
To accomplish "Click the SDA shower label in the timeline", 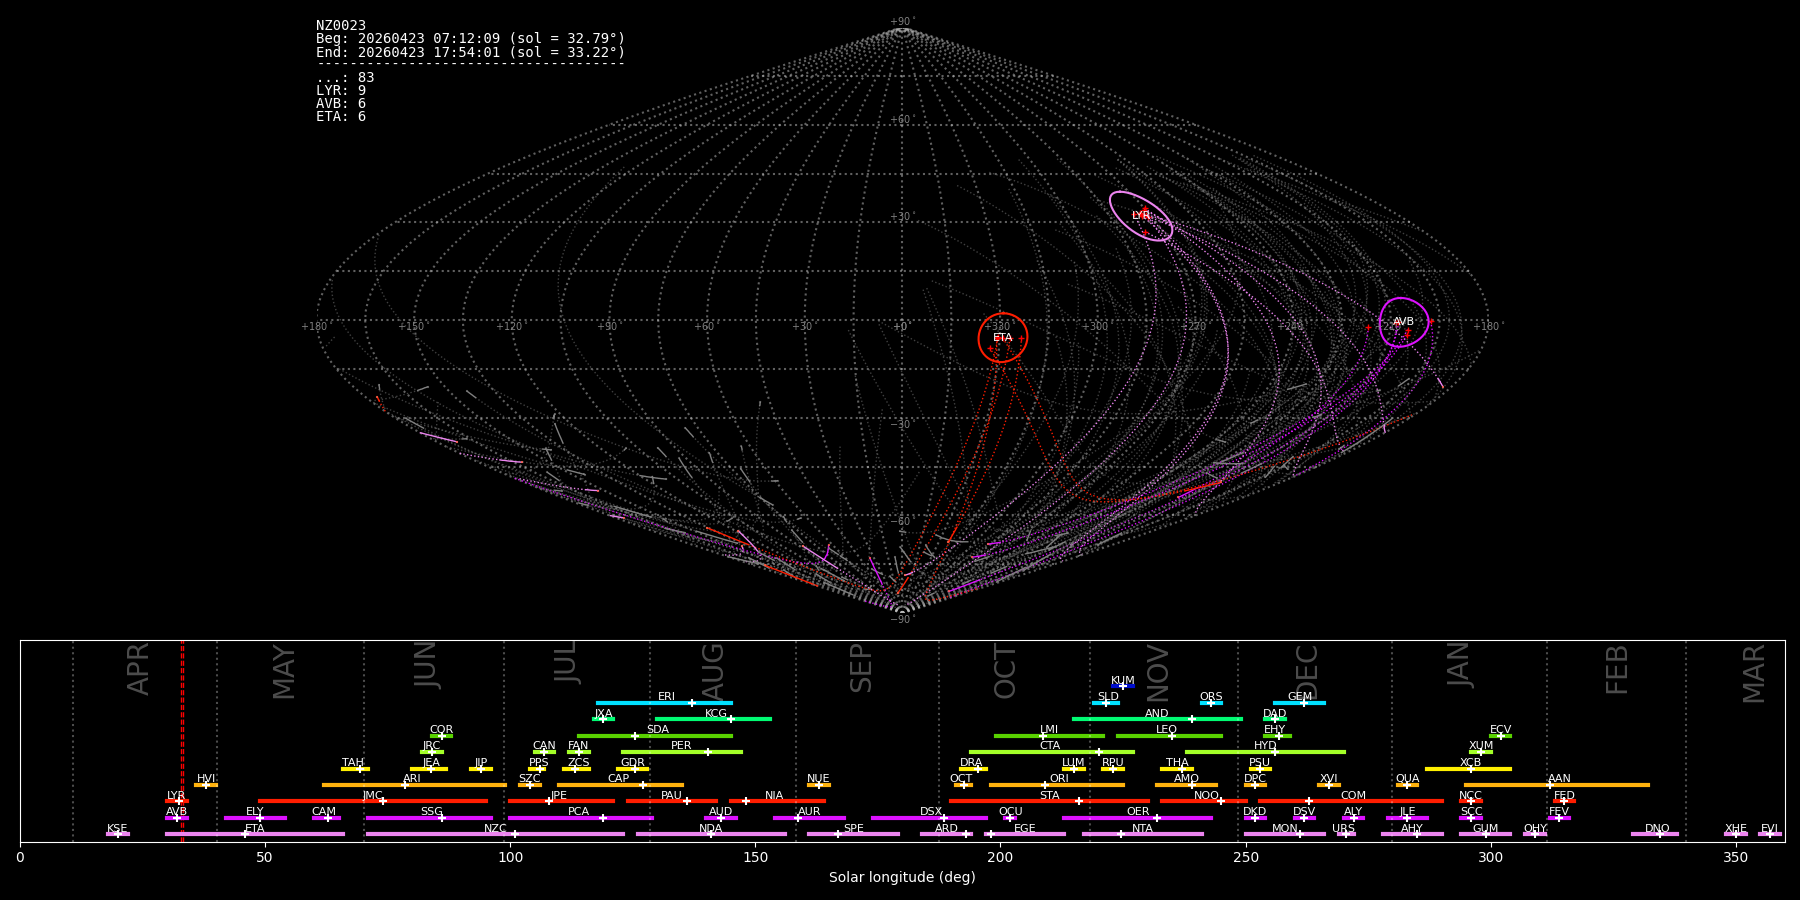I will pyautogui.click(x=658, y=730).
